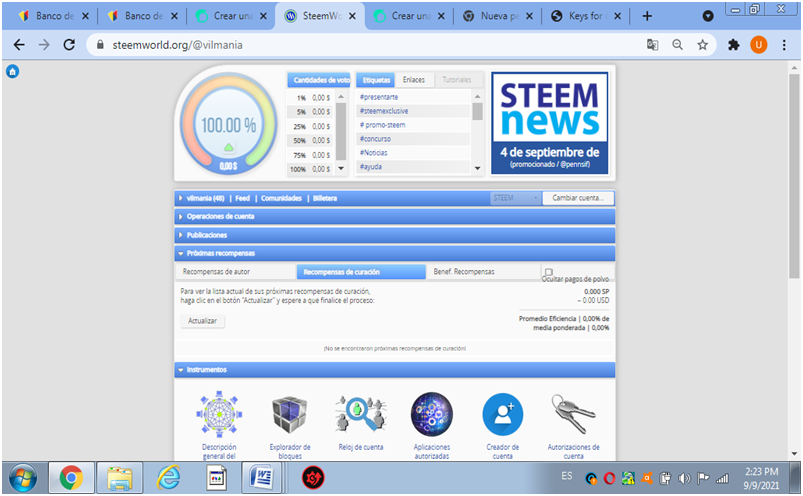Viewport: 803px width, 496px height.
Task: Click the page vertical scrollbar
Action: (x=794, y=174)
